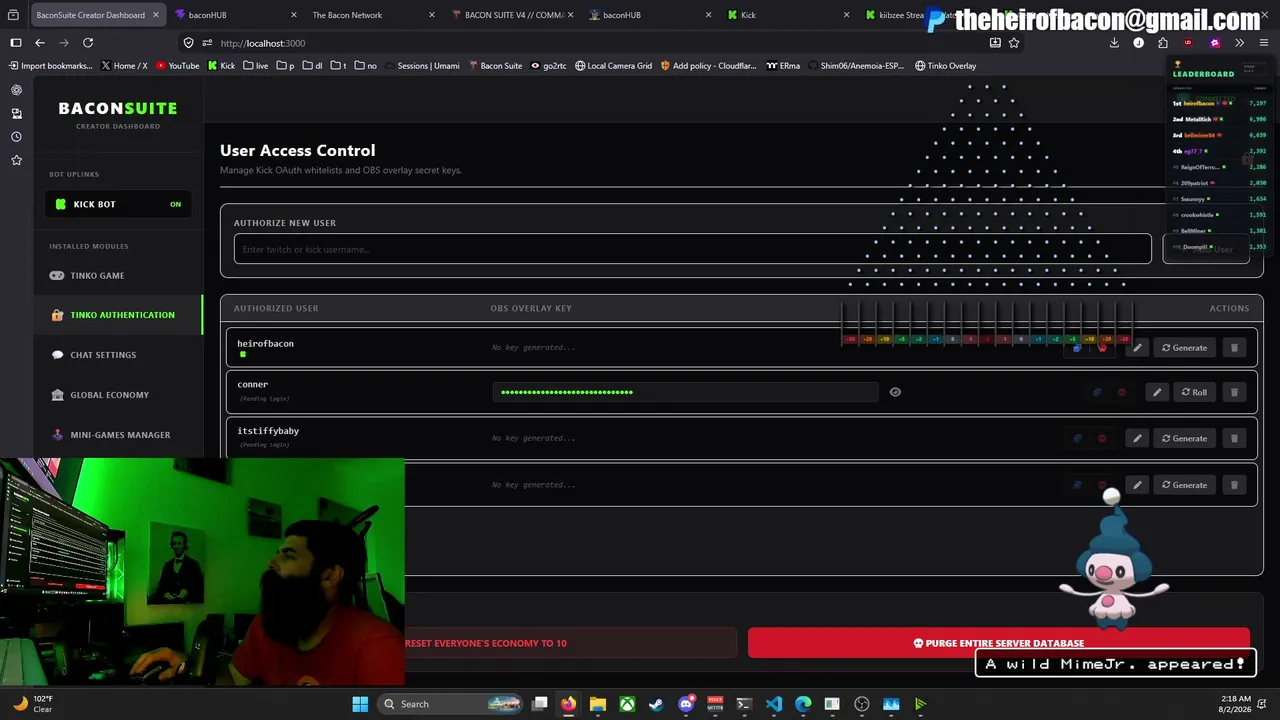Switch to The Bacon Network tab
1280x720 pixels.
pyautogui.click(x=347, y=15)
